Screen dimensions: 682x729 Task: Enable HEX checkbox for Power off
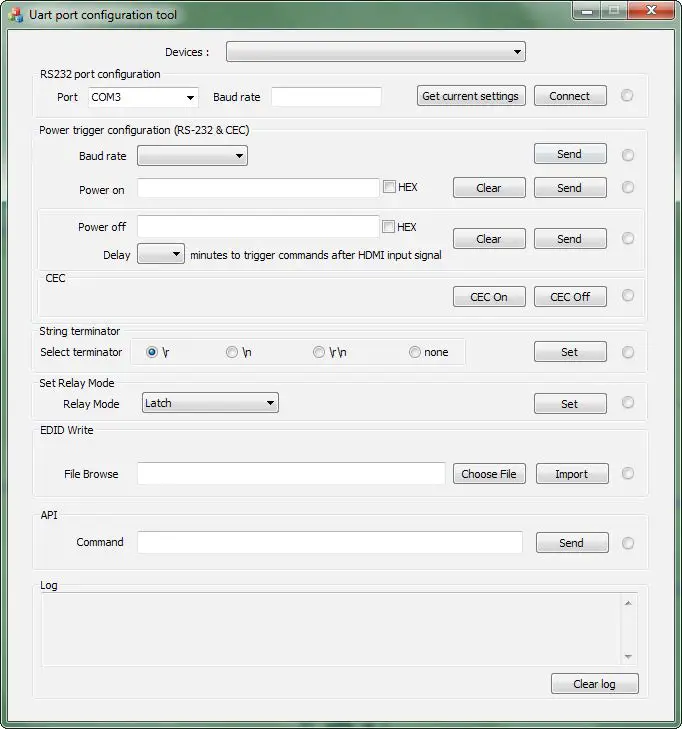388,226
